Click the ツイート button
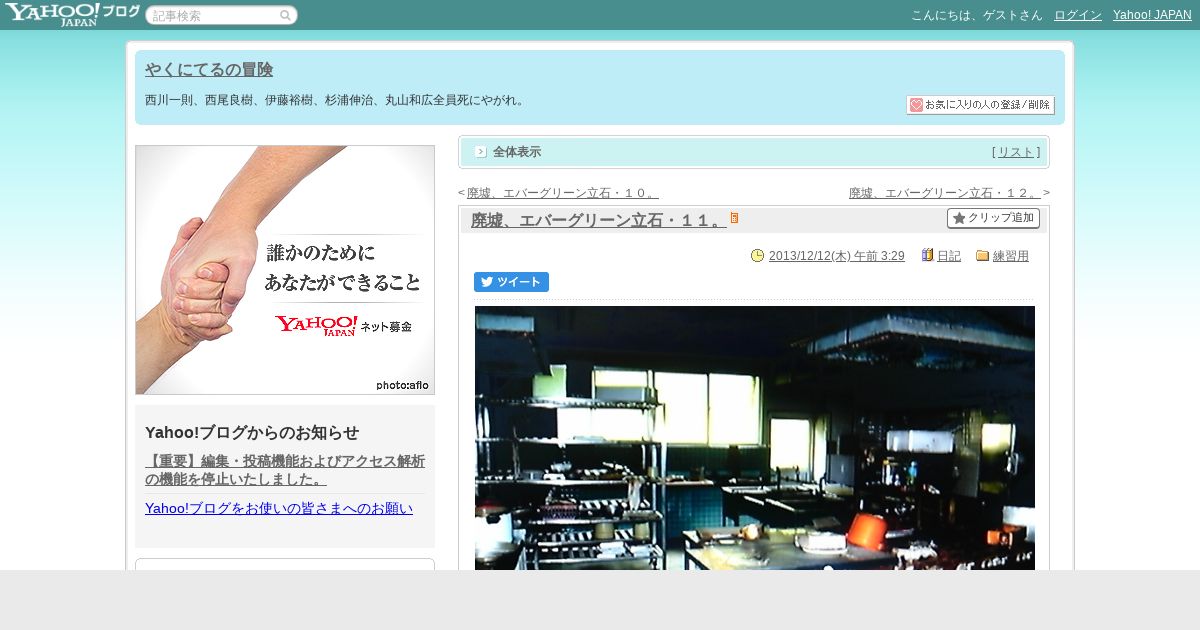The image size is (1200, 630). pyautogui.click(x=511, y=282)
